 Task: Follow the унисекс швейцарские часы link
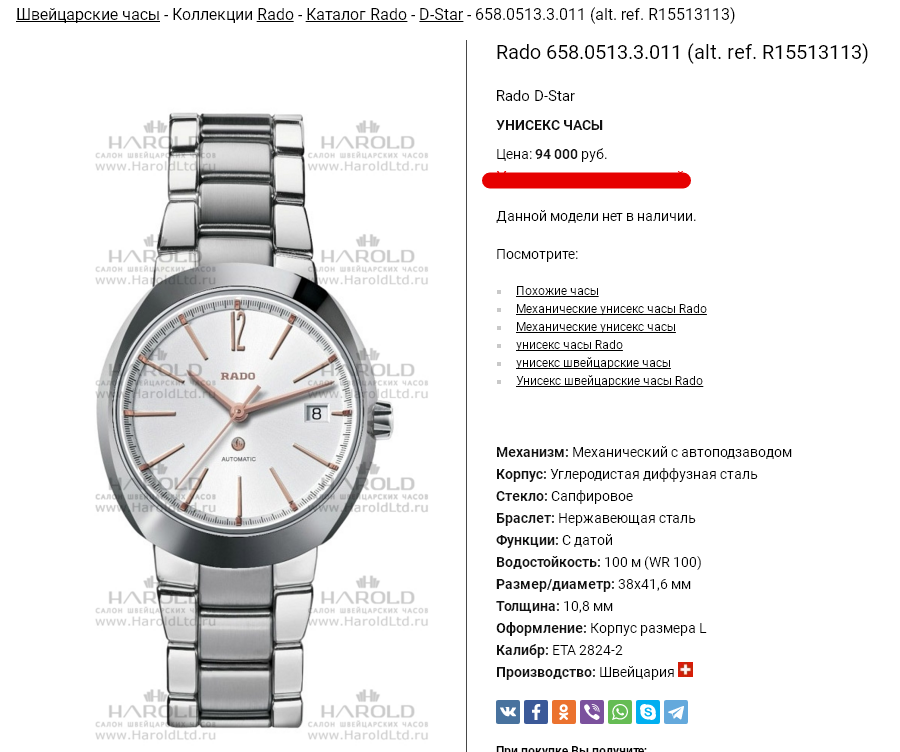pos(593,363)
